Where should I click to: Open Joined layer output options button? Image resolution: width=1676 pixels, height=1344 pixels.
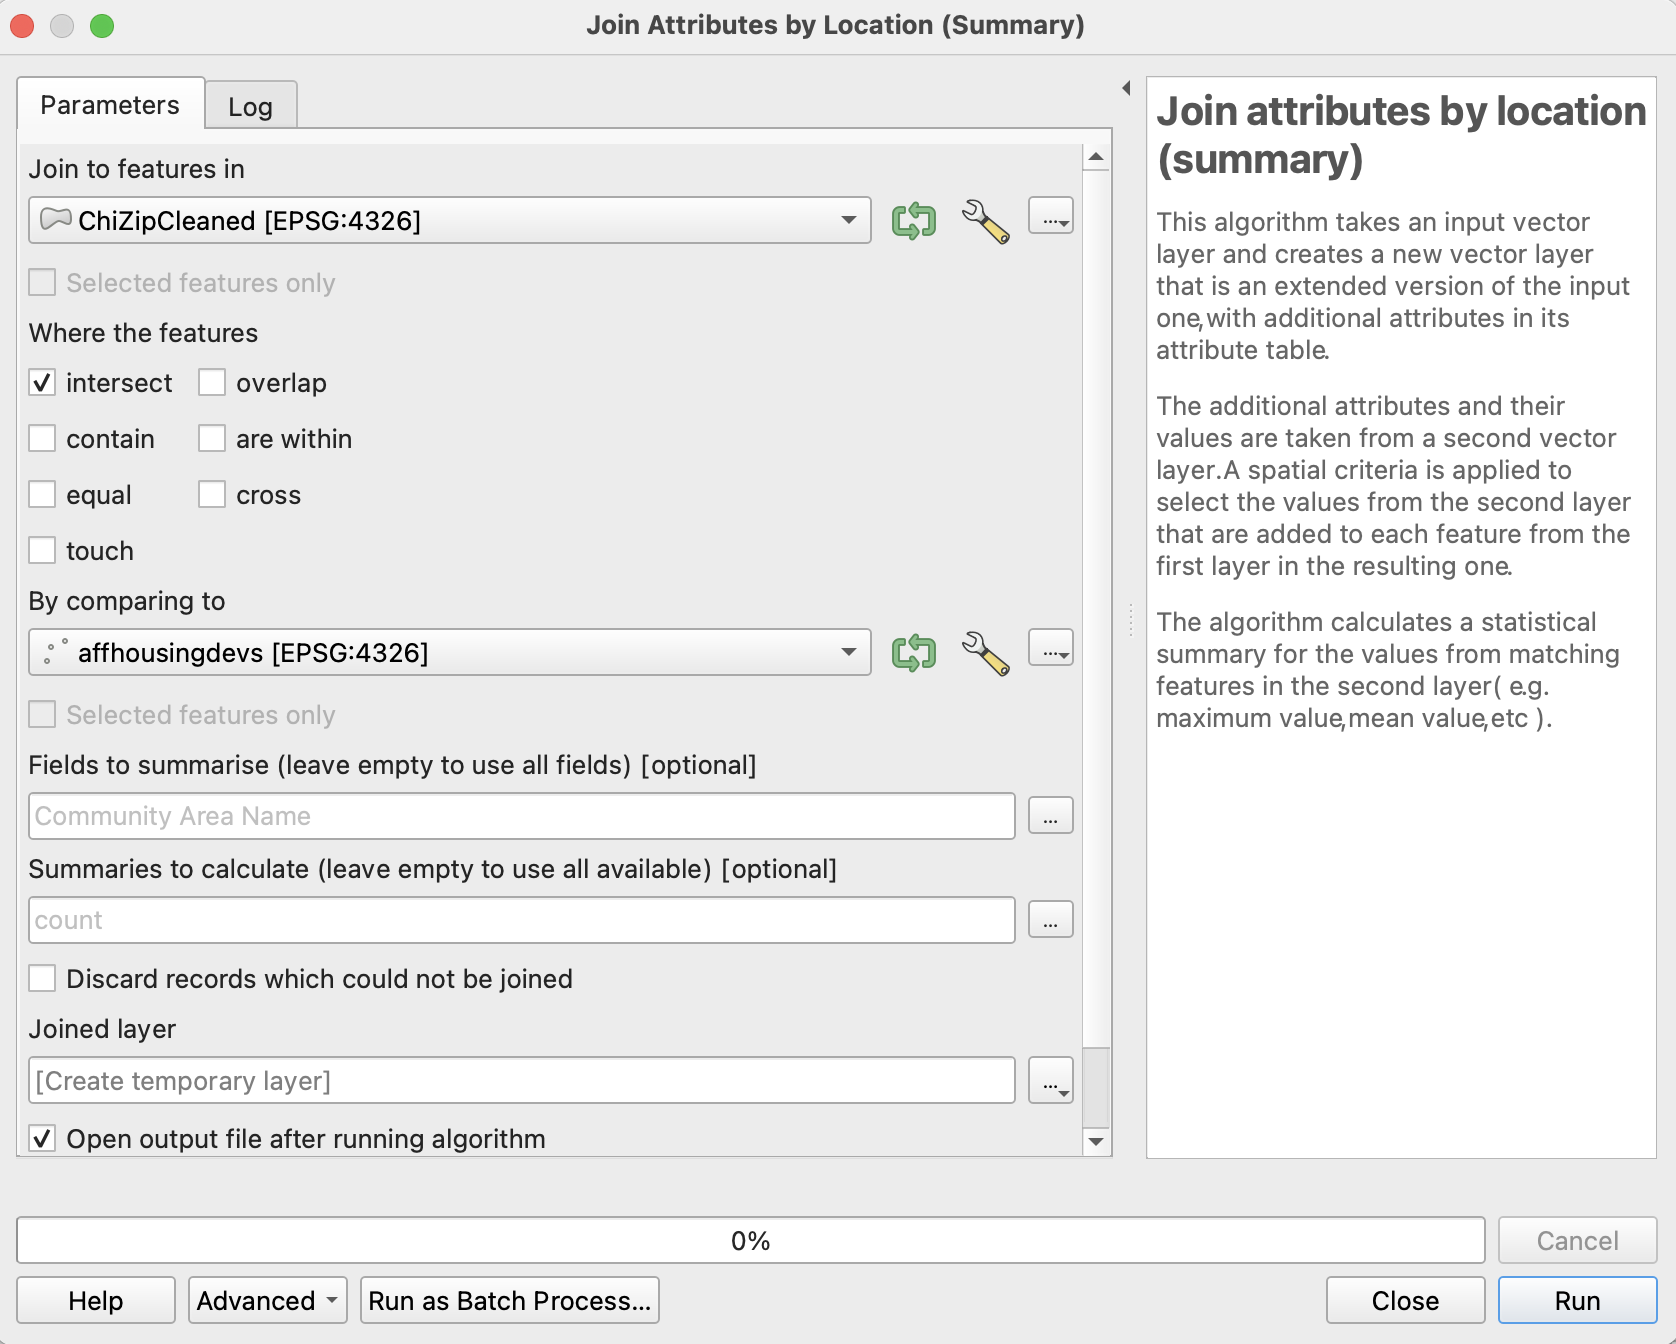pyautogui.click(x=1051, y=1081)
